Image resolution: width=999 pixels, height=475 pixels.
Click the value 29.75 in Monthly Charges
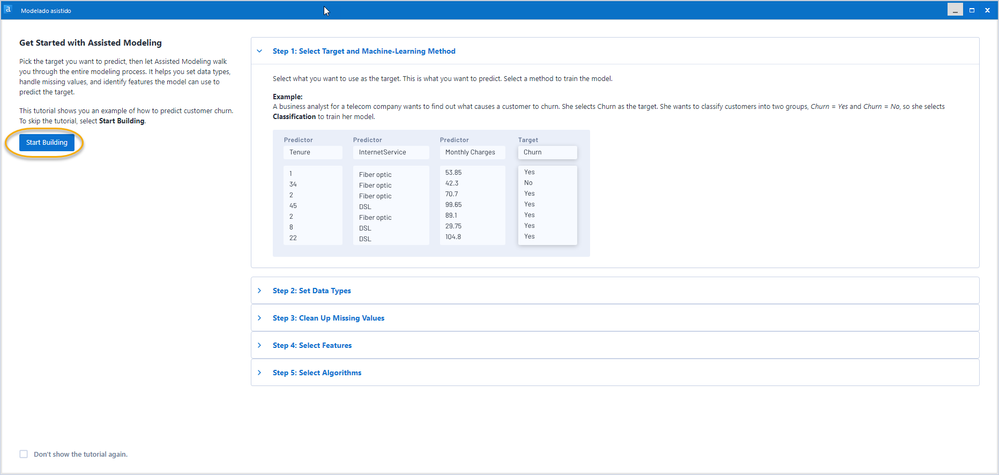click(453, 225)
